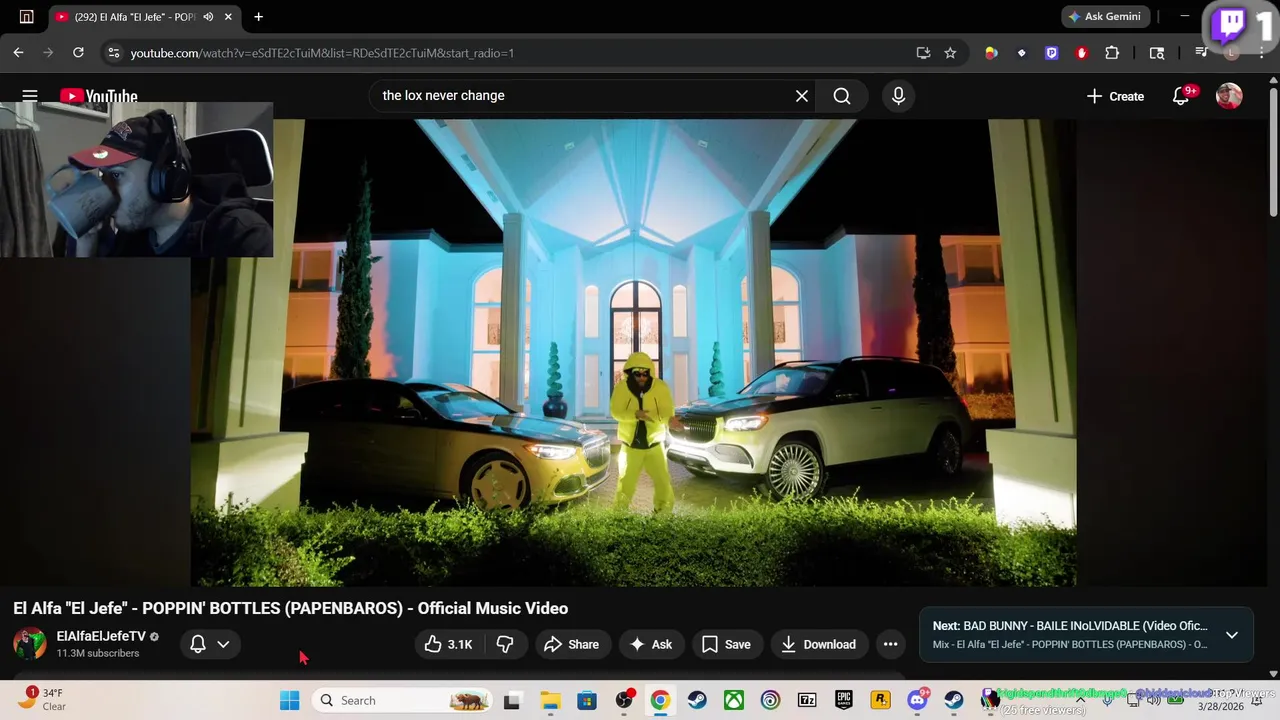
Task: Clear the search box with the X
Action: 802,96
